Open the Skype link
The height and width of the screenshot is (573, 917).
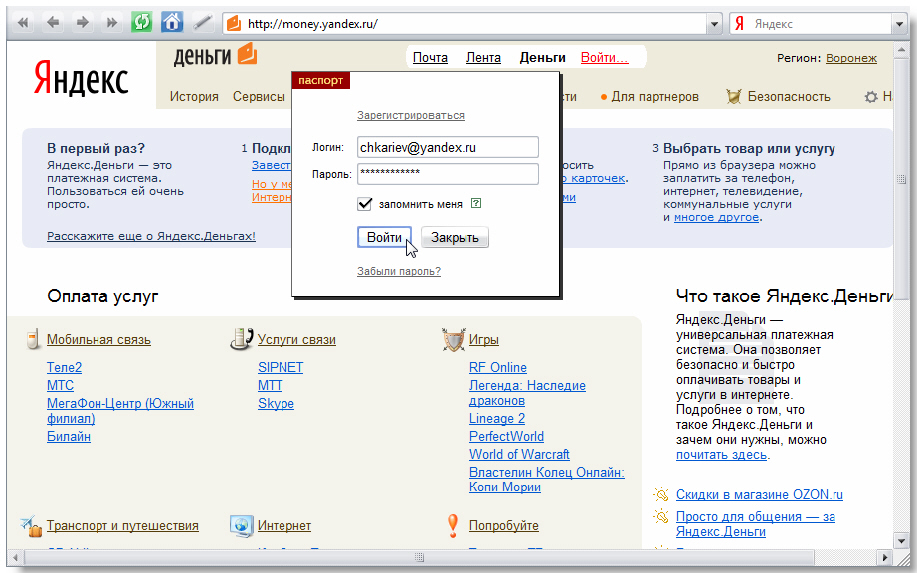pyautogui.click(x=275, y=403)
